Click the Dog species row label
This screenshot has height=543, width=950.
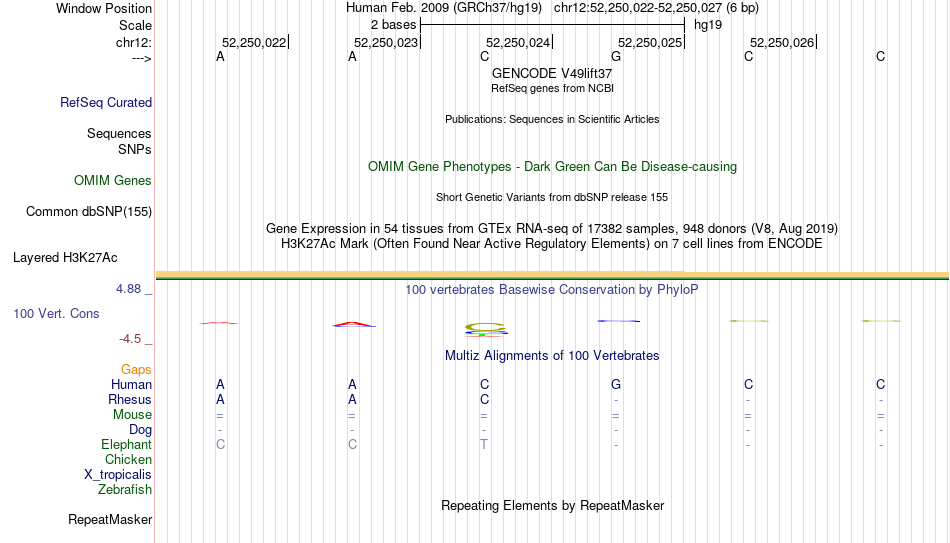pyautogui.click(x=141, y=430)
